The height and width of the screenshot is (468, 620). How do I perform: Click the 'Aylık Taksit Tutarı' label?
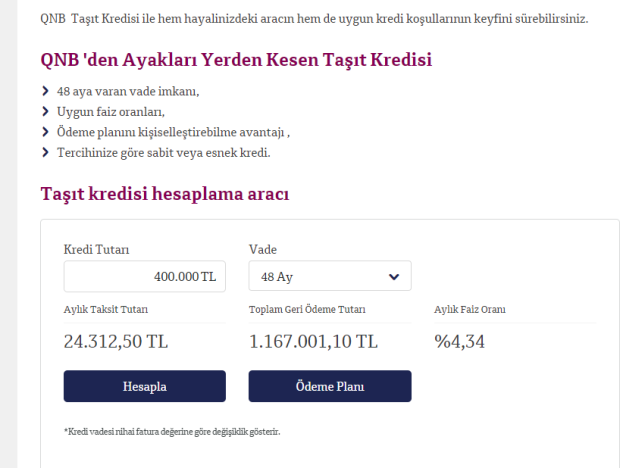tap(106, 309)
